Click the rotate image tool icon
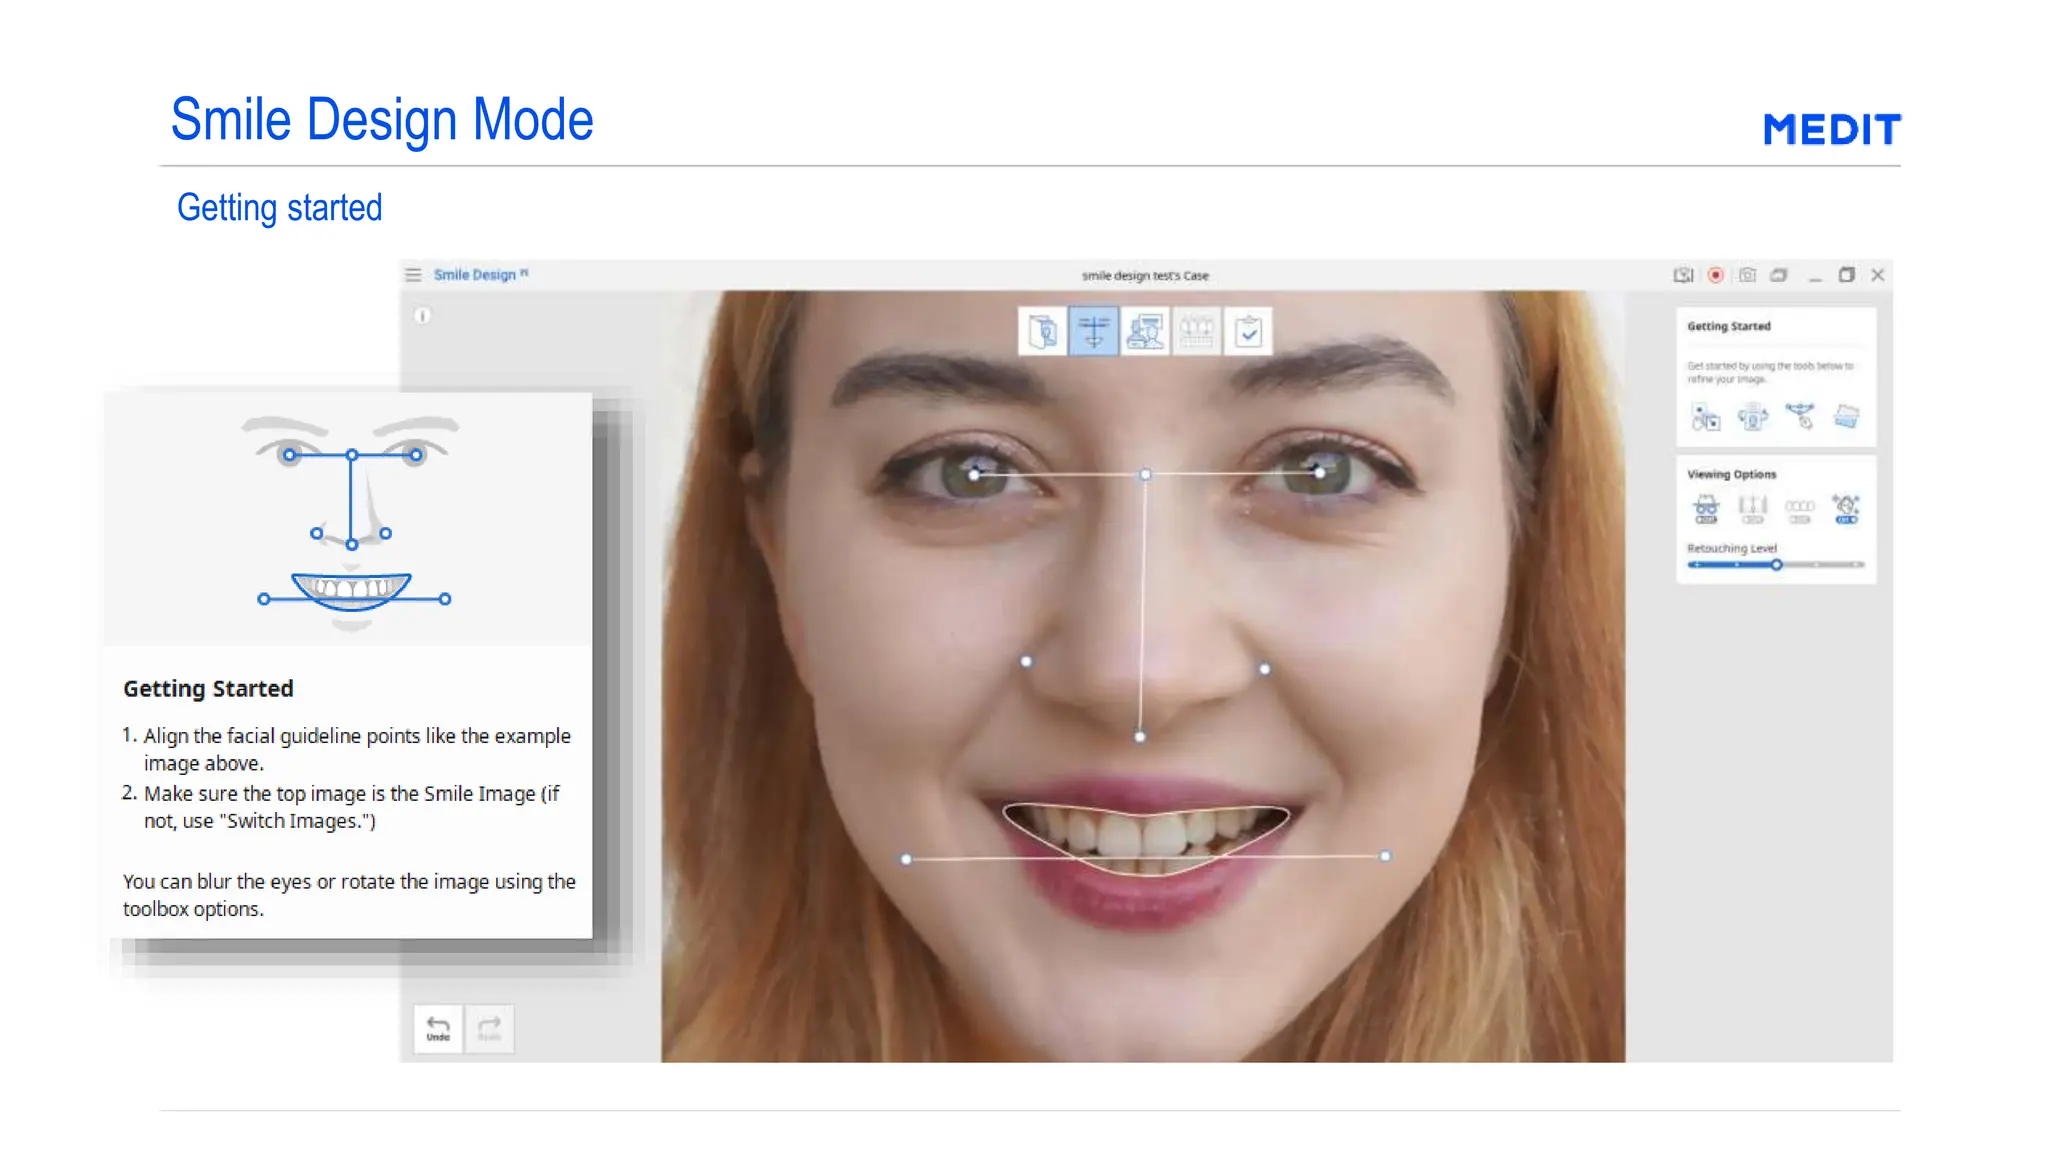Image resolution: width=2048 pixels, height=1152 pixels. tap(1752, 417)
